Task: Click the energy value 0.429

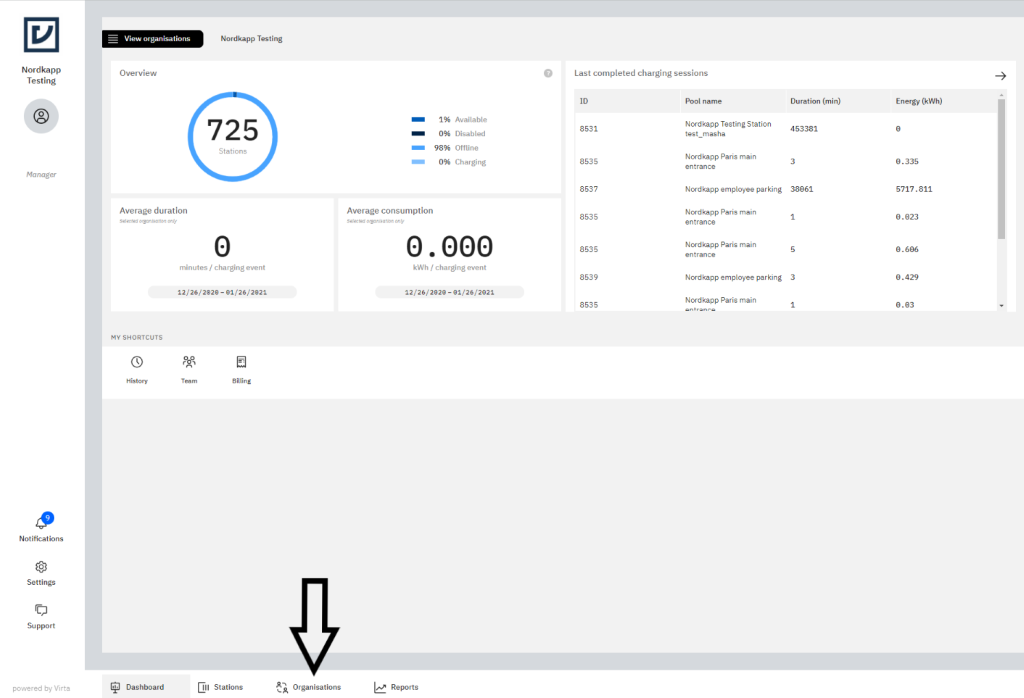Action: point(907,278)
